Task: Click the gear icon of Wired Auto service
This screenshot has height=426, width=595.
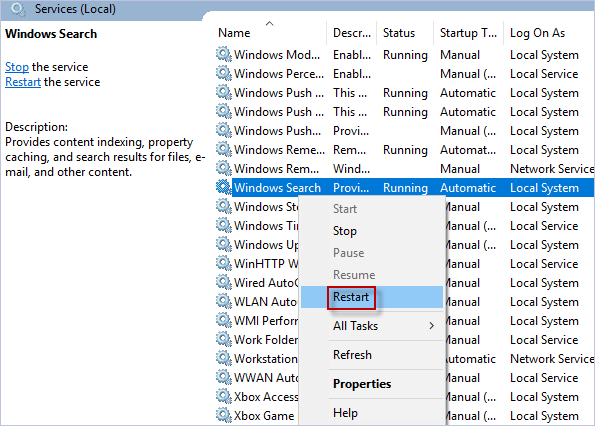Action: [x=224, y=282]
